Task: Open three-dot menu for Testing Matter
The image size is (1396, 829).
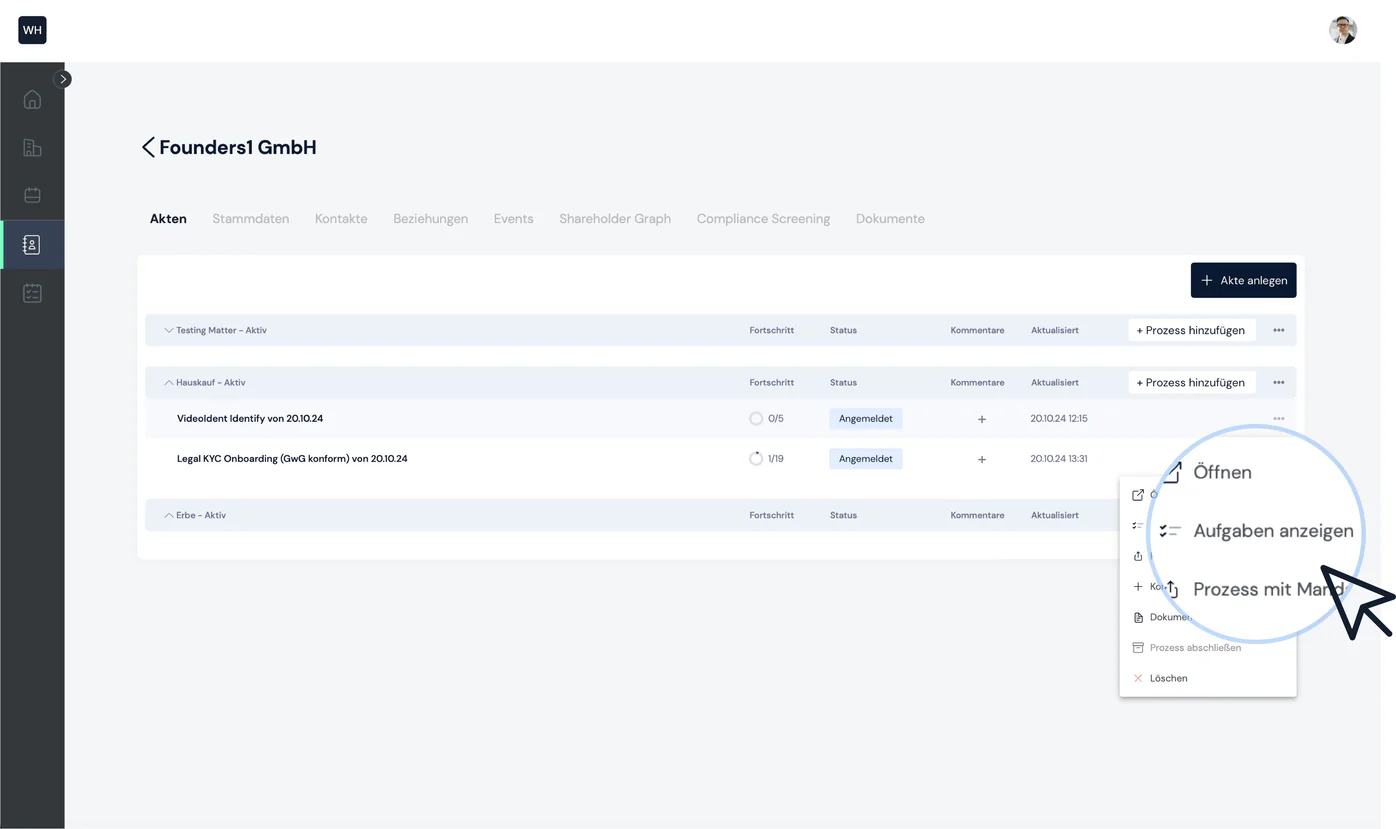Action: point(1278,330)
